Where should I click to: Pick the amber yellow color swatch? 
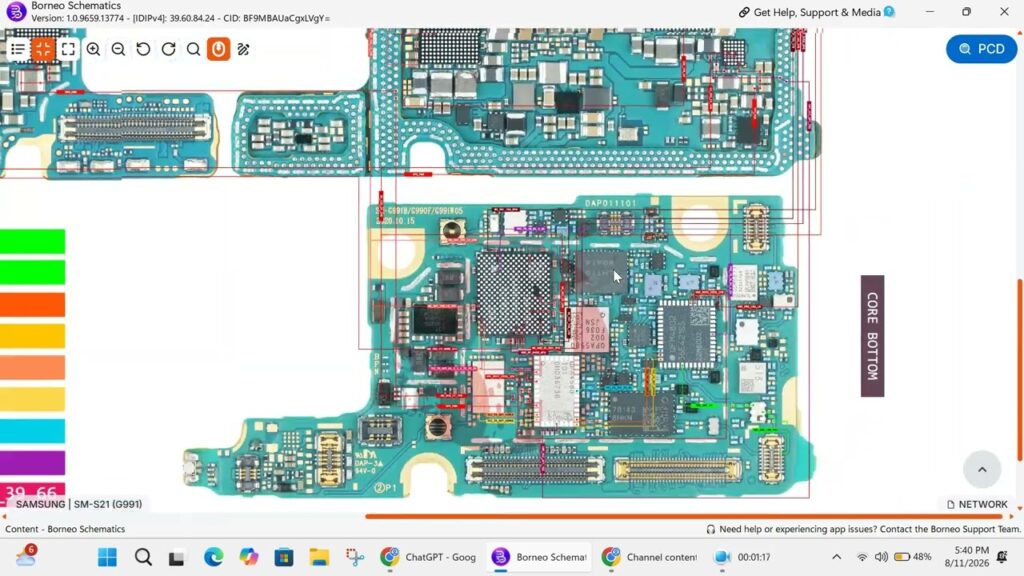[32, 336]
